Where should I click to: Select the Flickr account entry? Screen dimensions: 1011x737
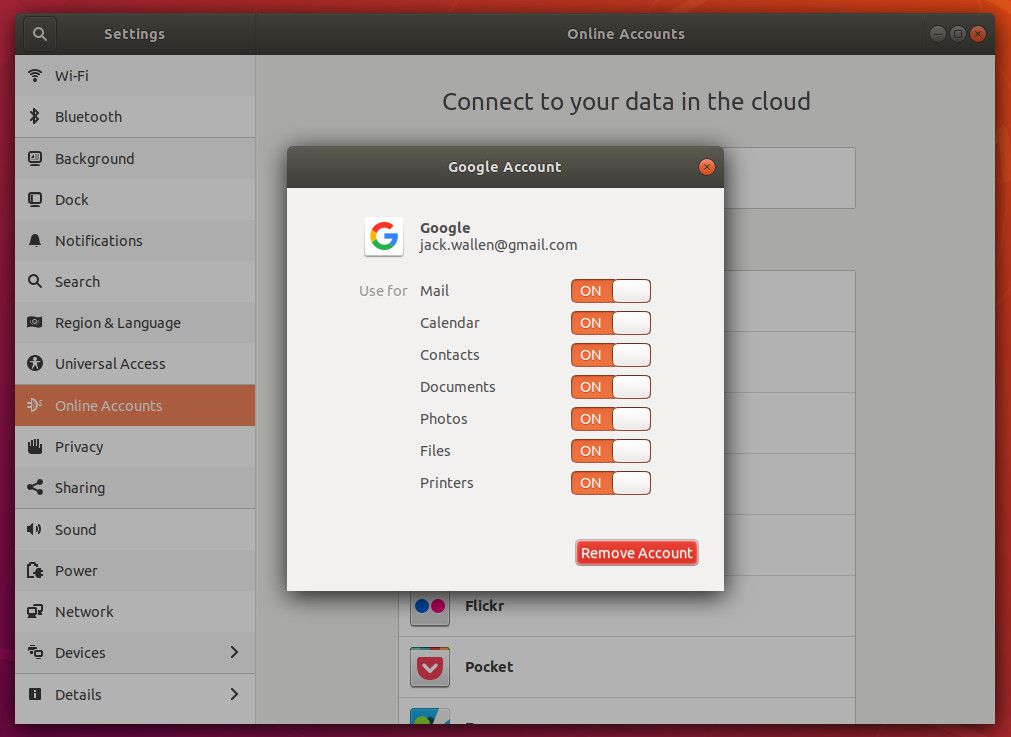627,606
